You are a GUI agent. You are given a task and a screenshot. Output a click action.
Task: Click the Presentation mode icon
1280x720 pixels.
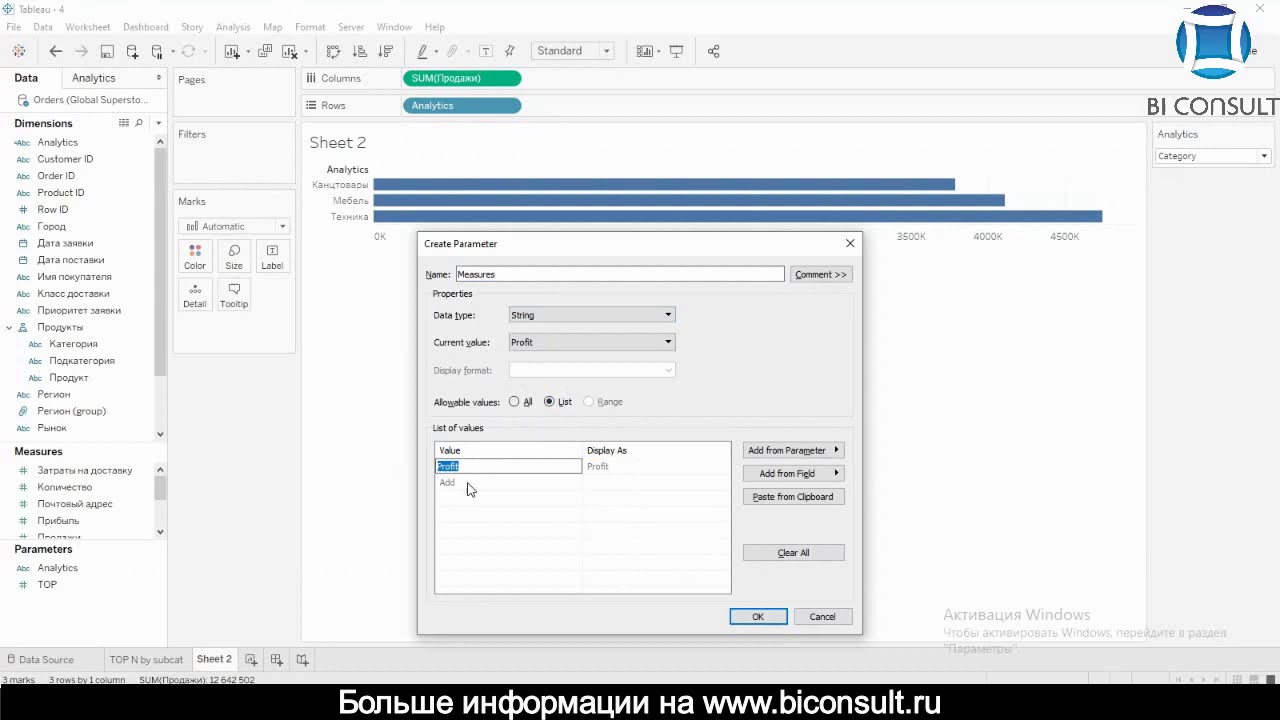point(677,51)
